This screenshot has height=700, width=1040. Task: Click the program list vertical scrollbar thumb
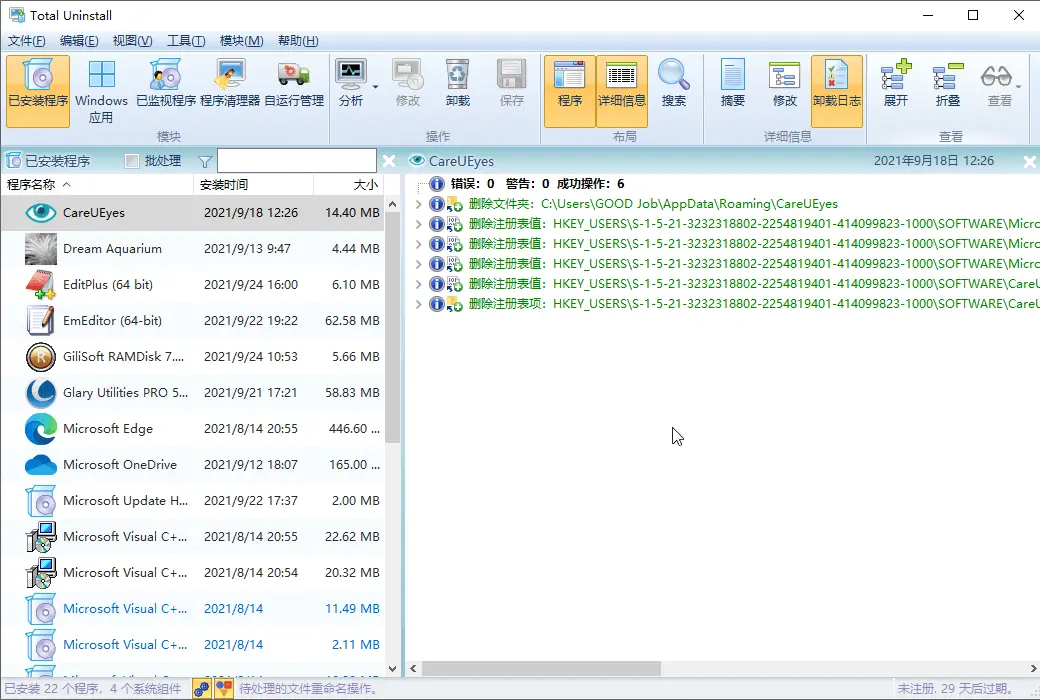(x=393, y=328)
